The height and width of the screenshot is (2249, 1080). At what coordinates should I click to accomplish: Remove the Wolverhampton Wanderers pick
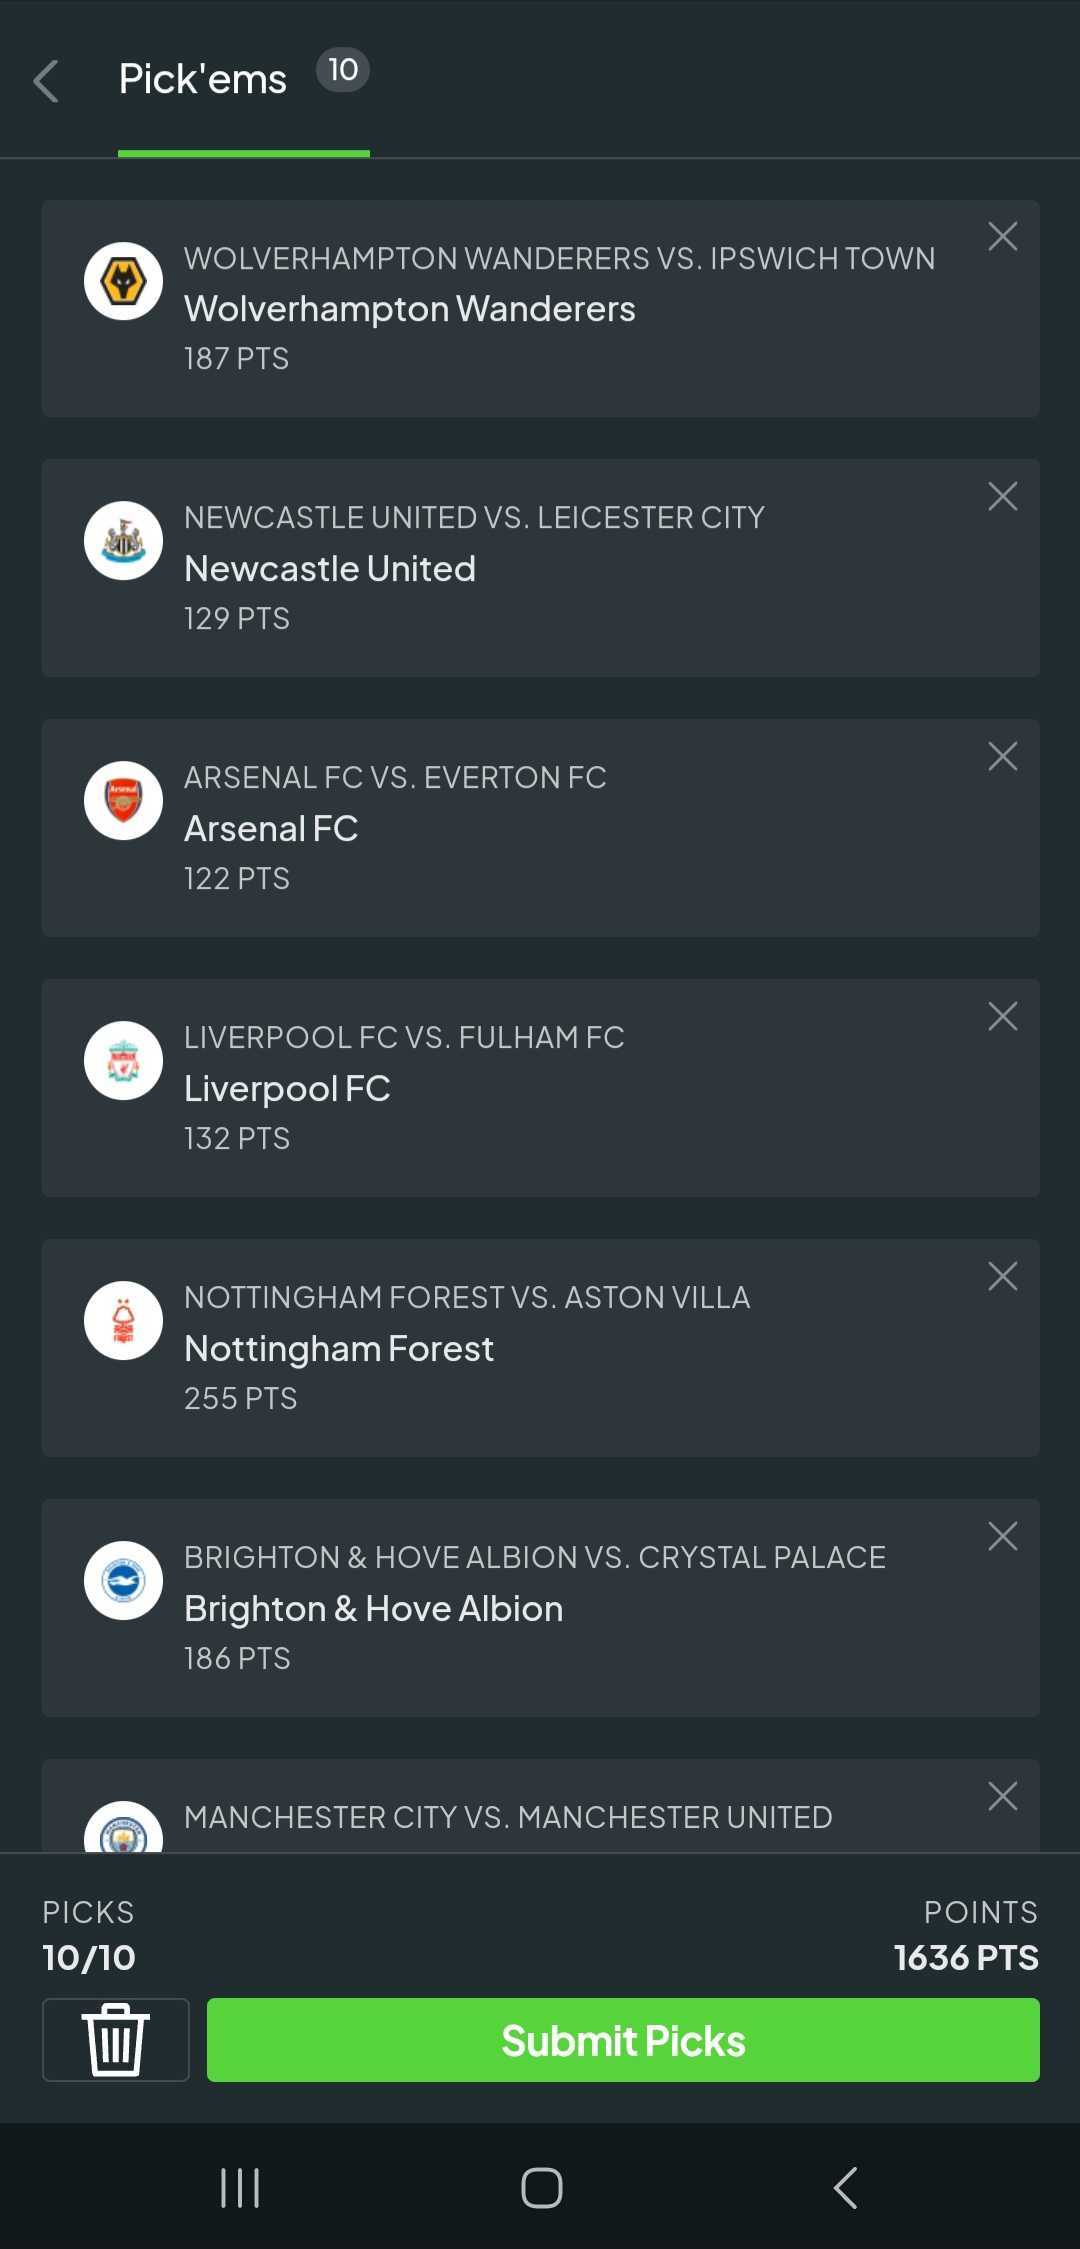pos(1003,237)
